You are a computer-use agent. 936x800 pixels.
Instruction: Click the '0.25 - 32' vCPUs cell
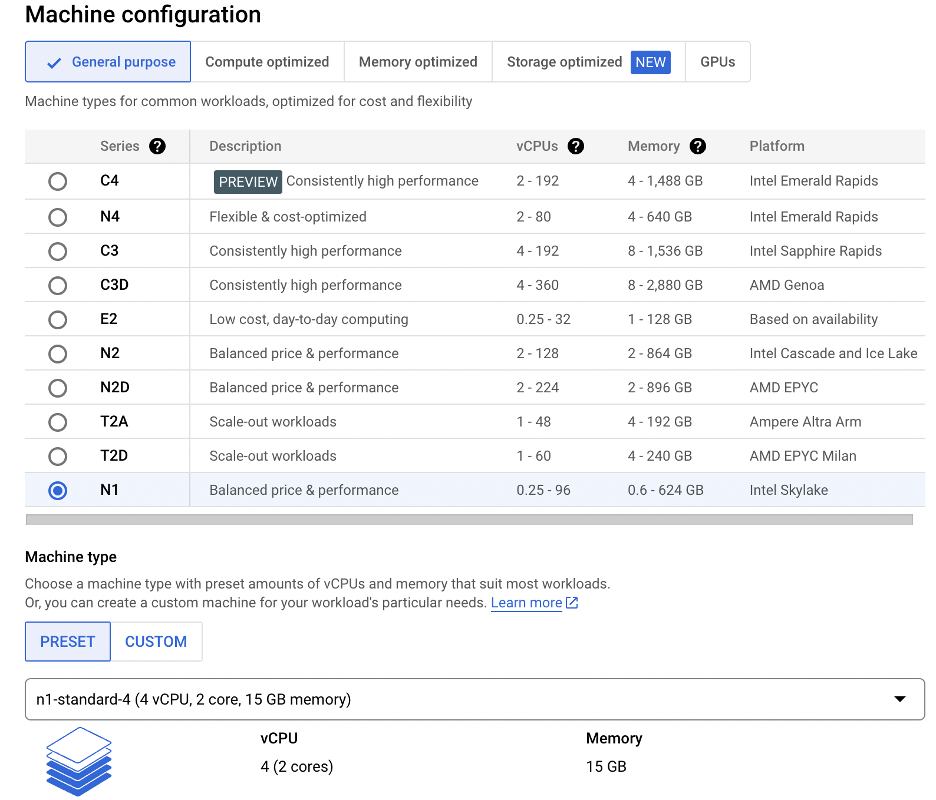544,319
